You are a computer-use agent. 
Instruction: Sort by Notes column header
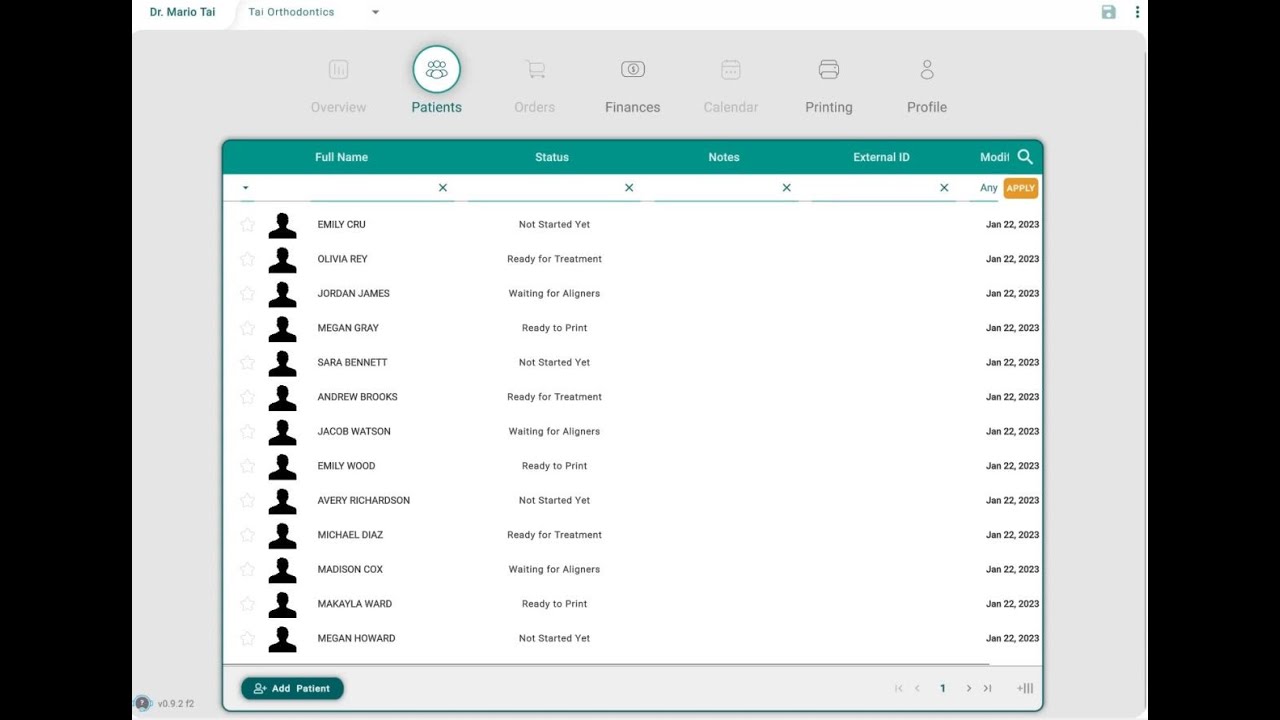click(724, 157)
